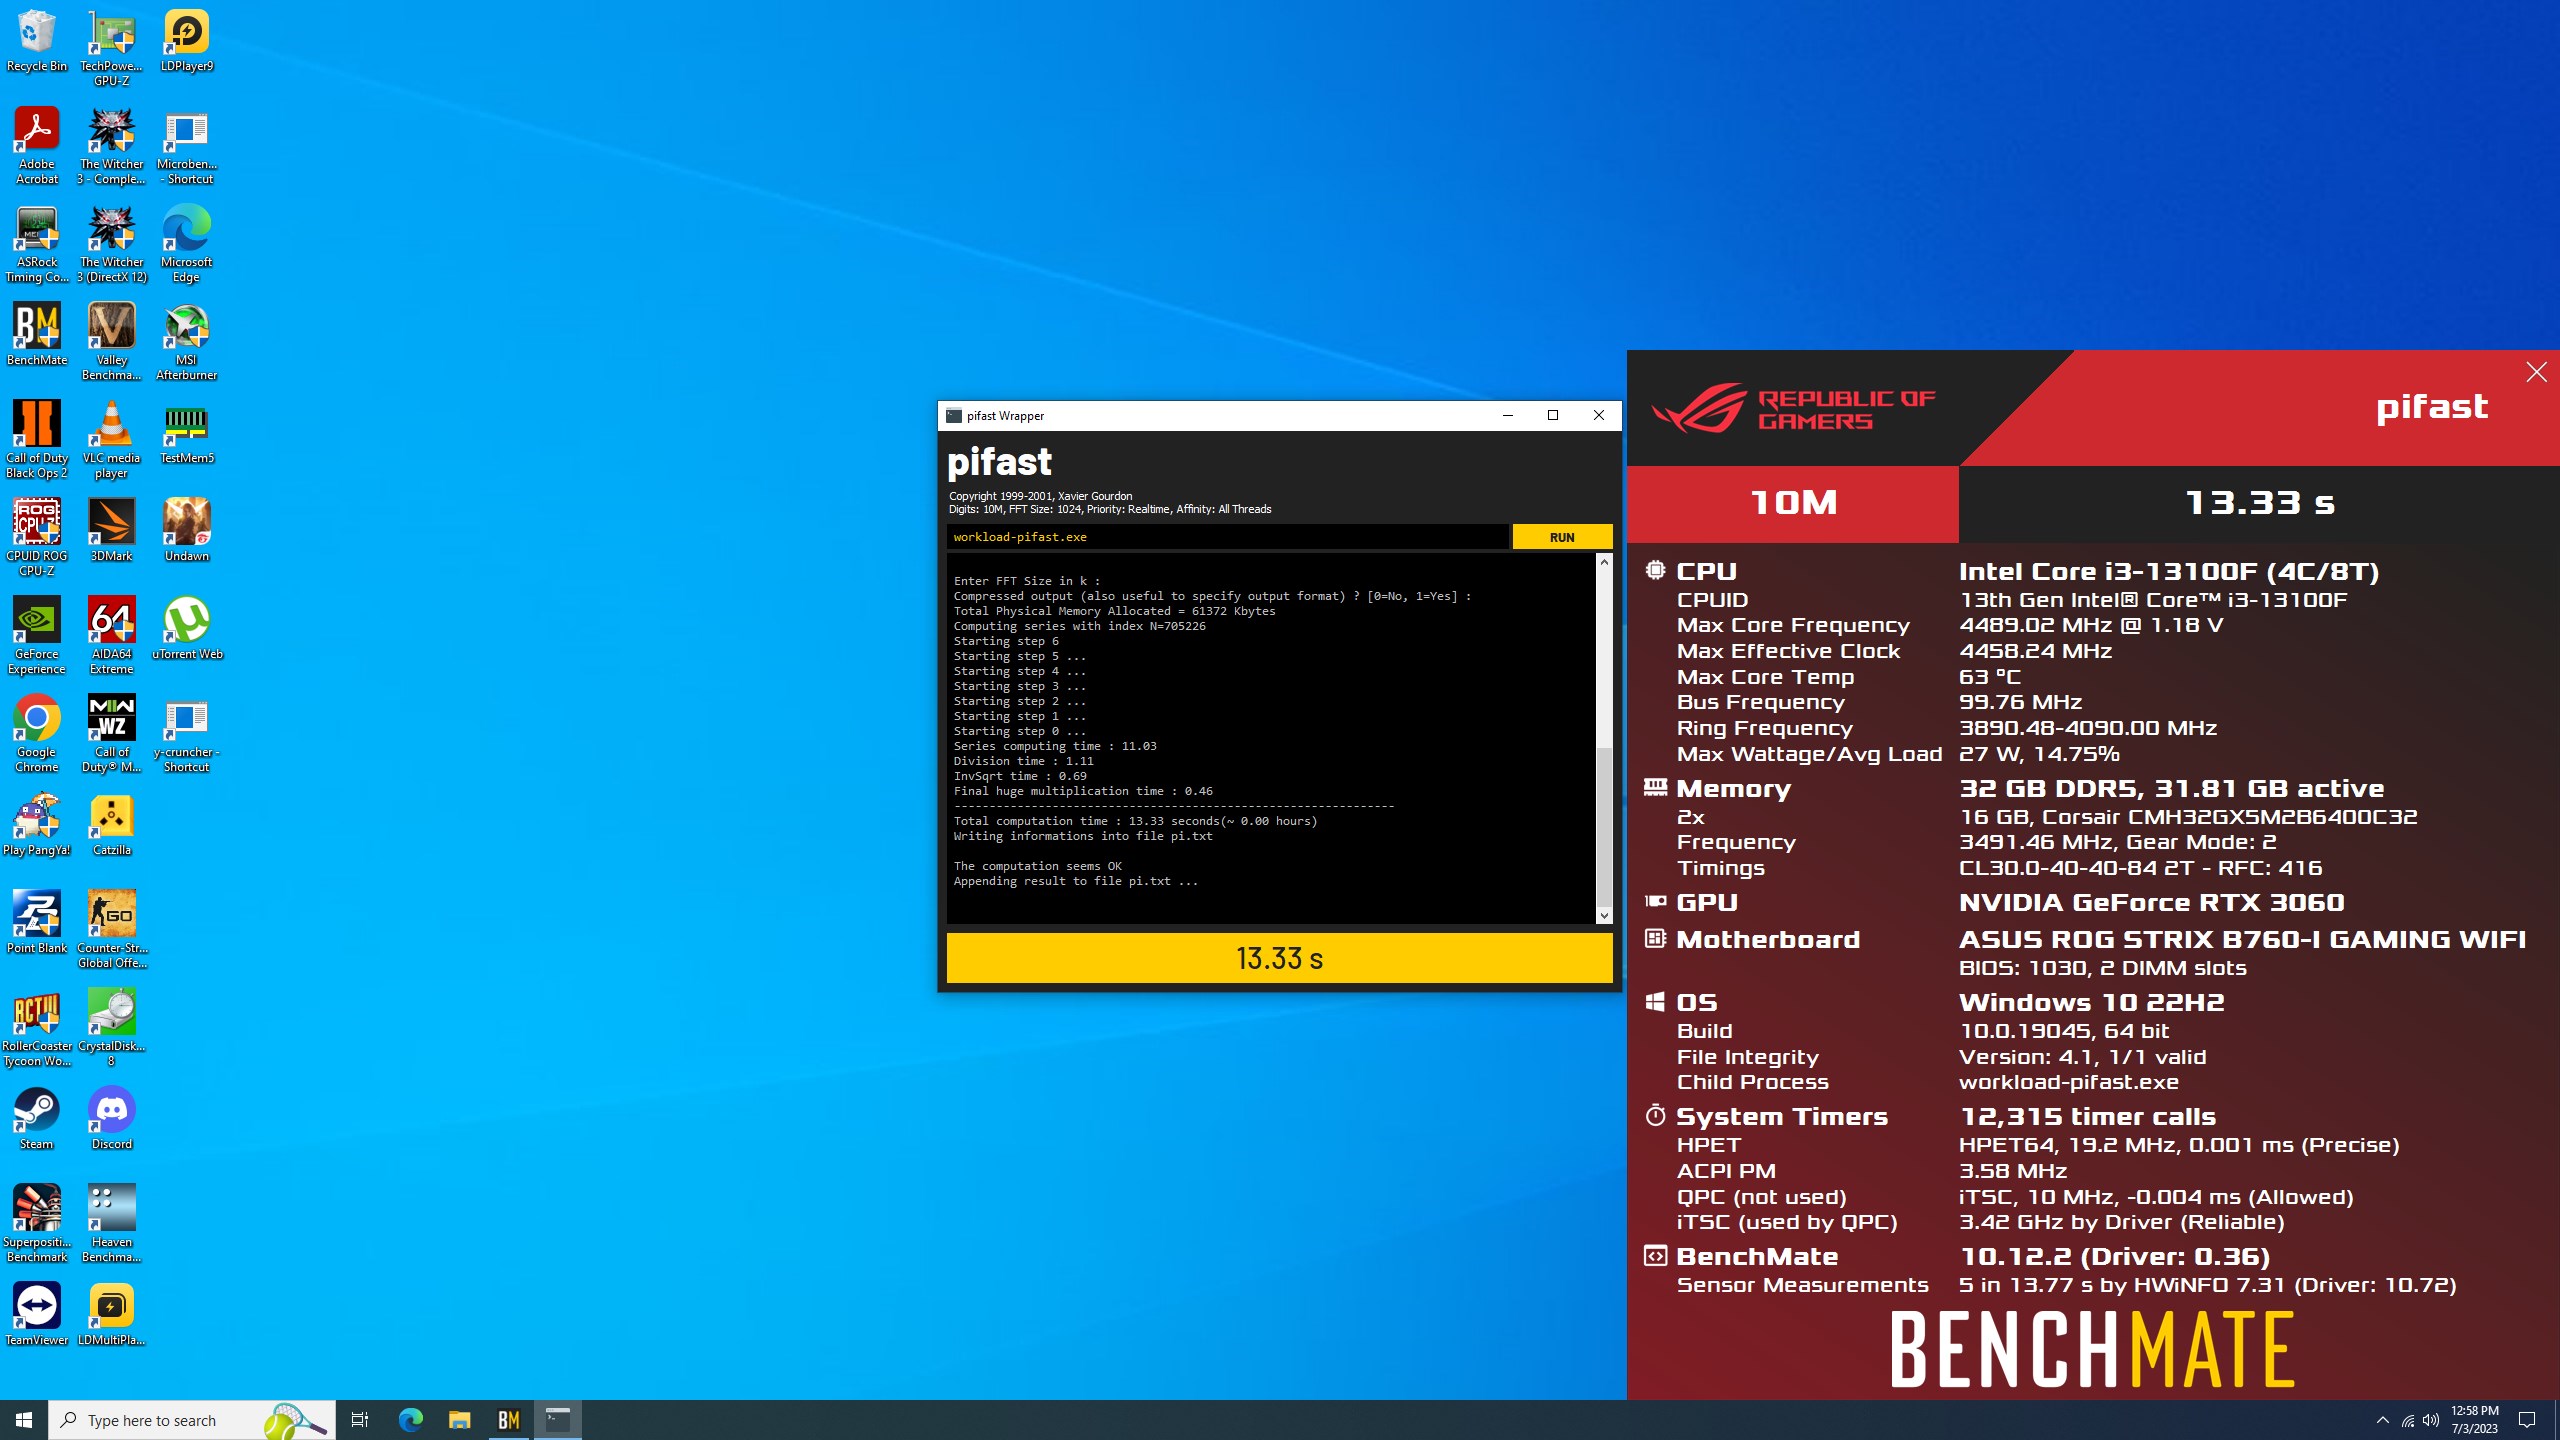Open notification center icon
Viewport: 2560px width, 1440px height.
coord(2527,1420)
